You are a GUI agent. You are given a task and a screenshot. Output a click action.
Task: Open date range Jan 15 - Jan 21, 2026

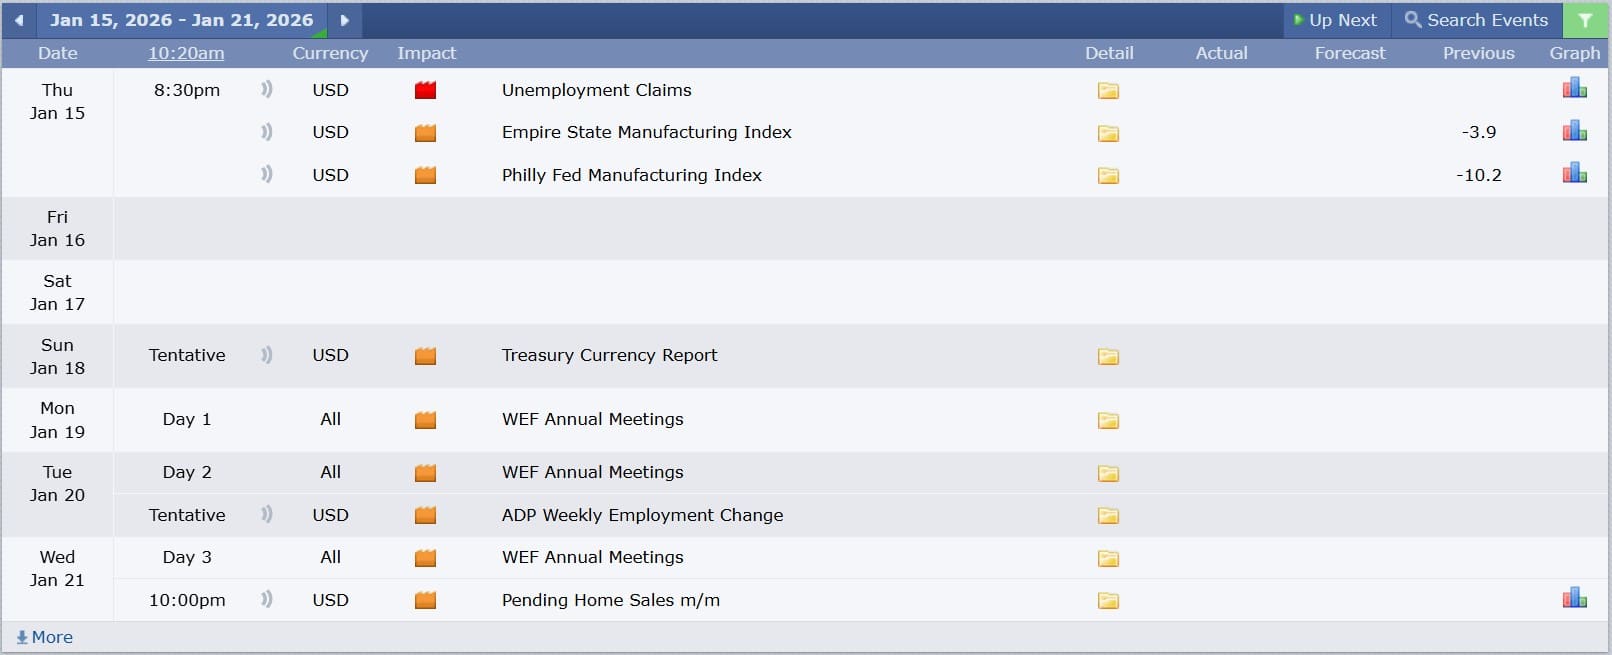pos(182,20)
